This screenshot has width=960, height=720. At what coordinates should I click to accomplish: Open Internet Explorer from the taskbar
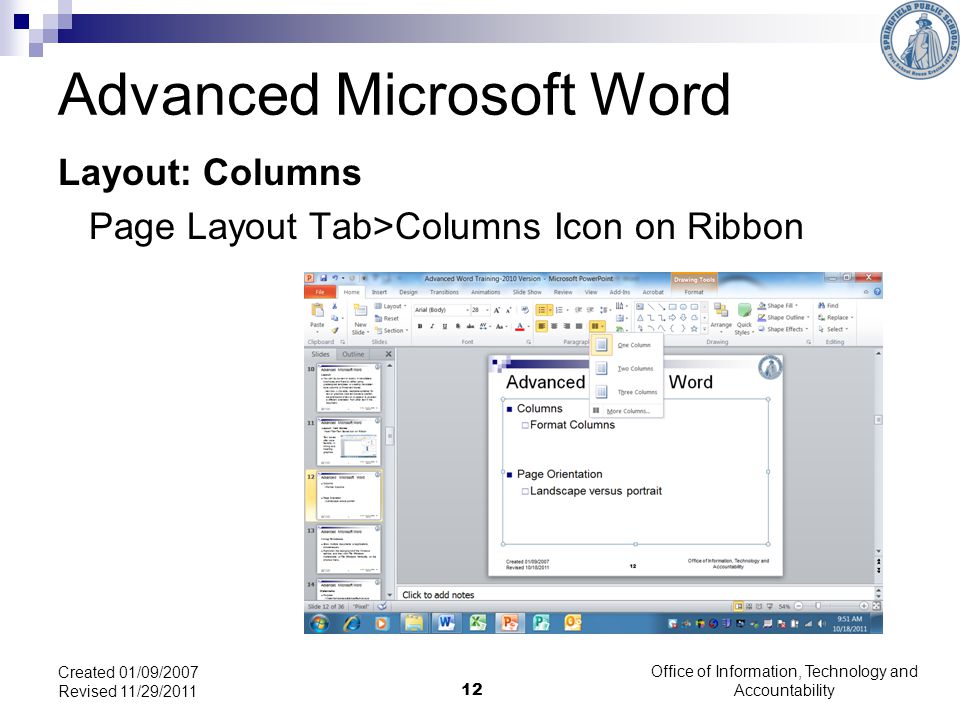pyautogui.click(x=352, y=623)
